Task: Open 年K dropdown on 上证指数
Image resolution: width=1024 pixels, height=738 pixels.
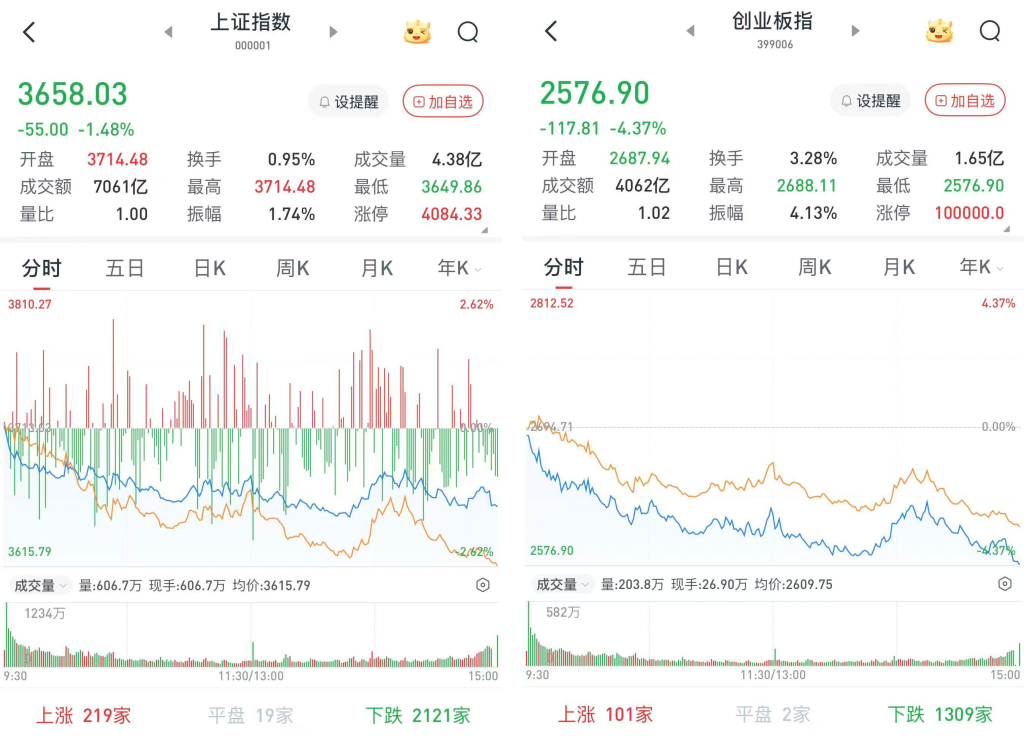Action: click(459, 268)
